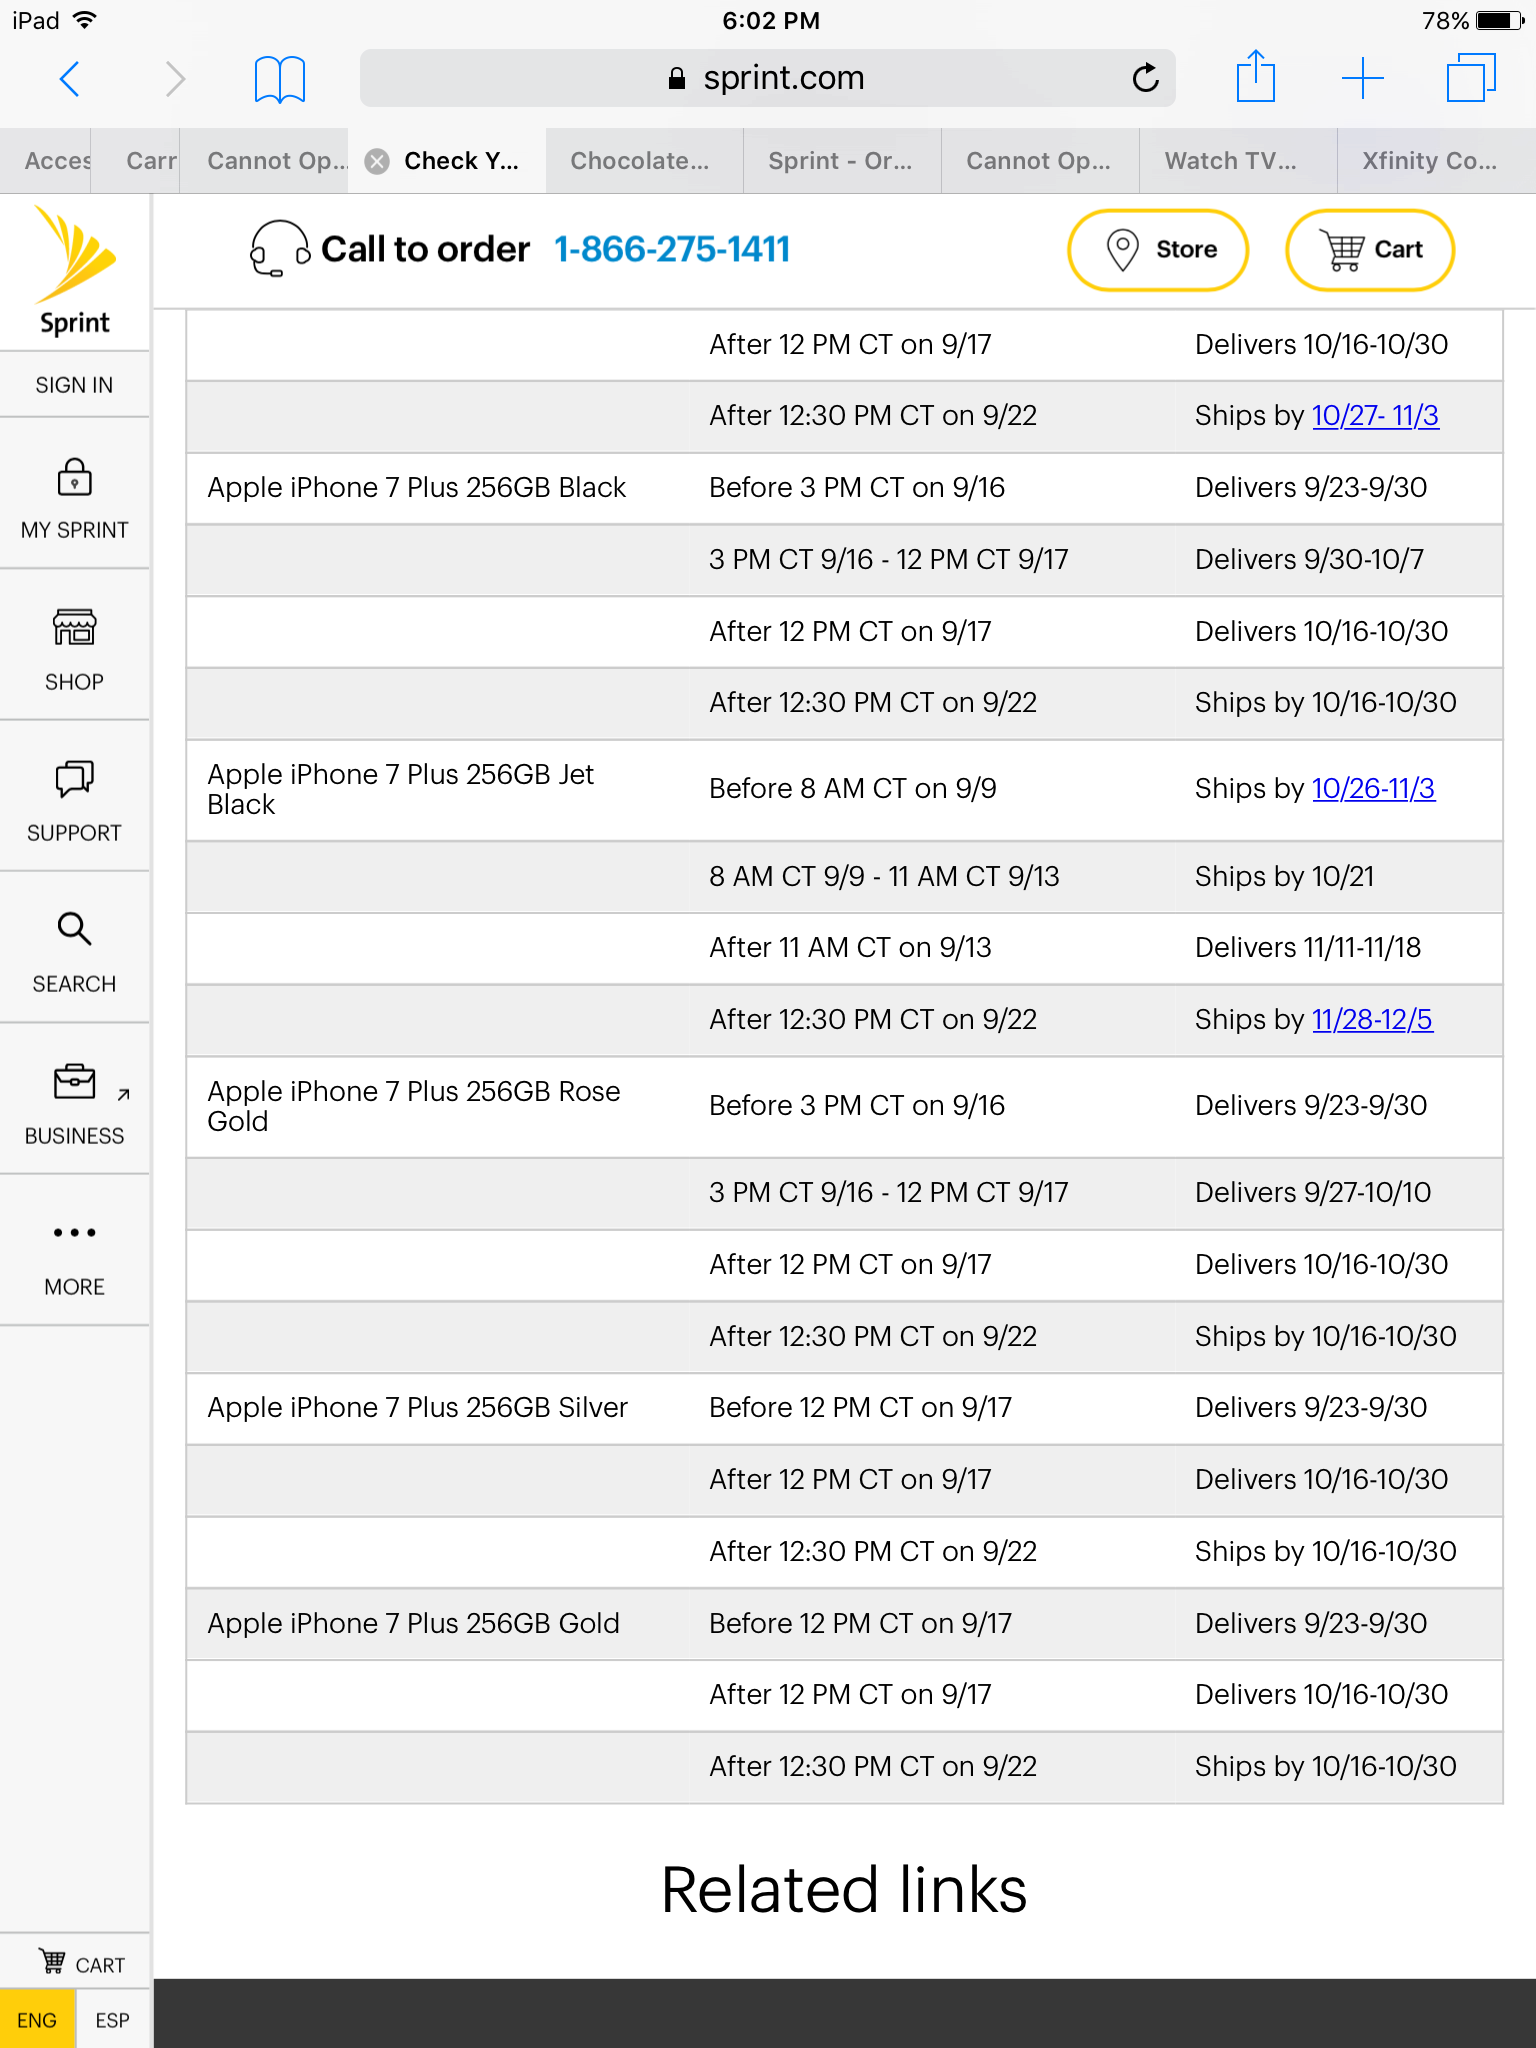Select Apple iPhone 7 Plus 256GB Rose Gold
1536x2048 pixels.
point(413,1106)
